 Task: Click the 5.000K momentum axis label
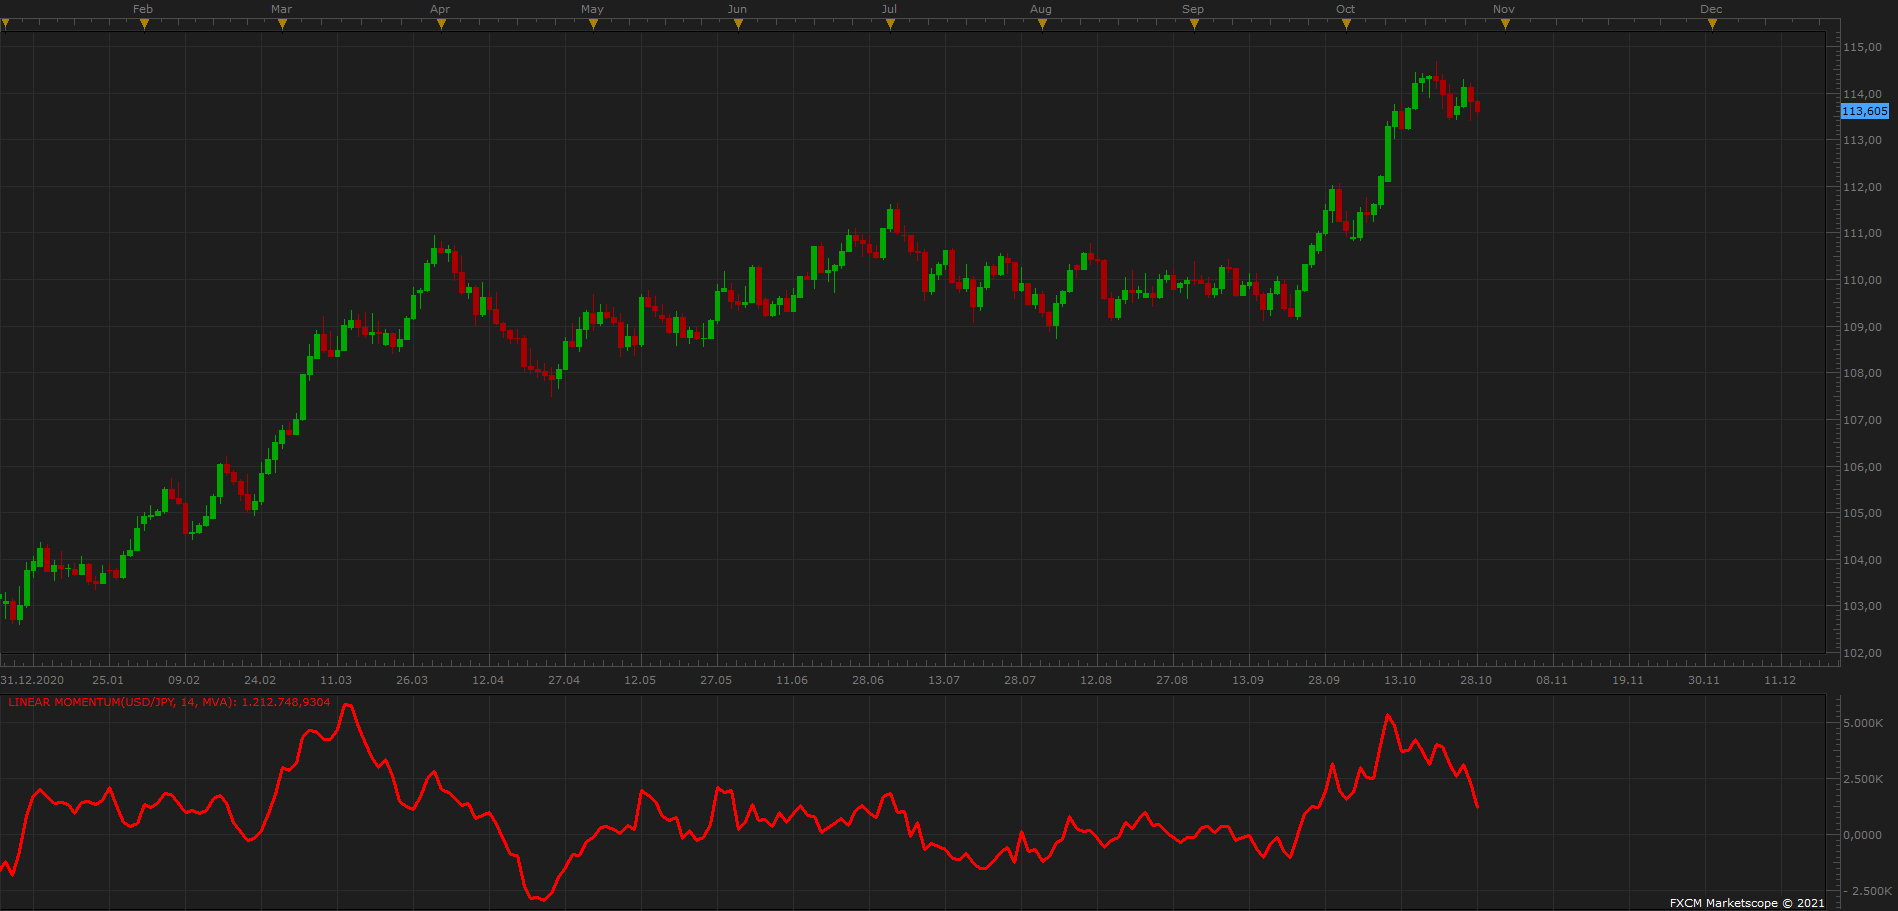coord(1863,723)
